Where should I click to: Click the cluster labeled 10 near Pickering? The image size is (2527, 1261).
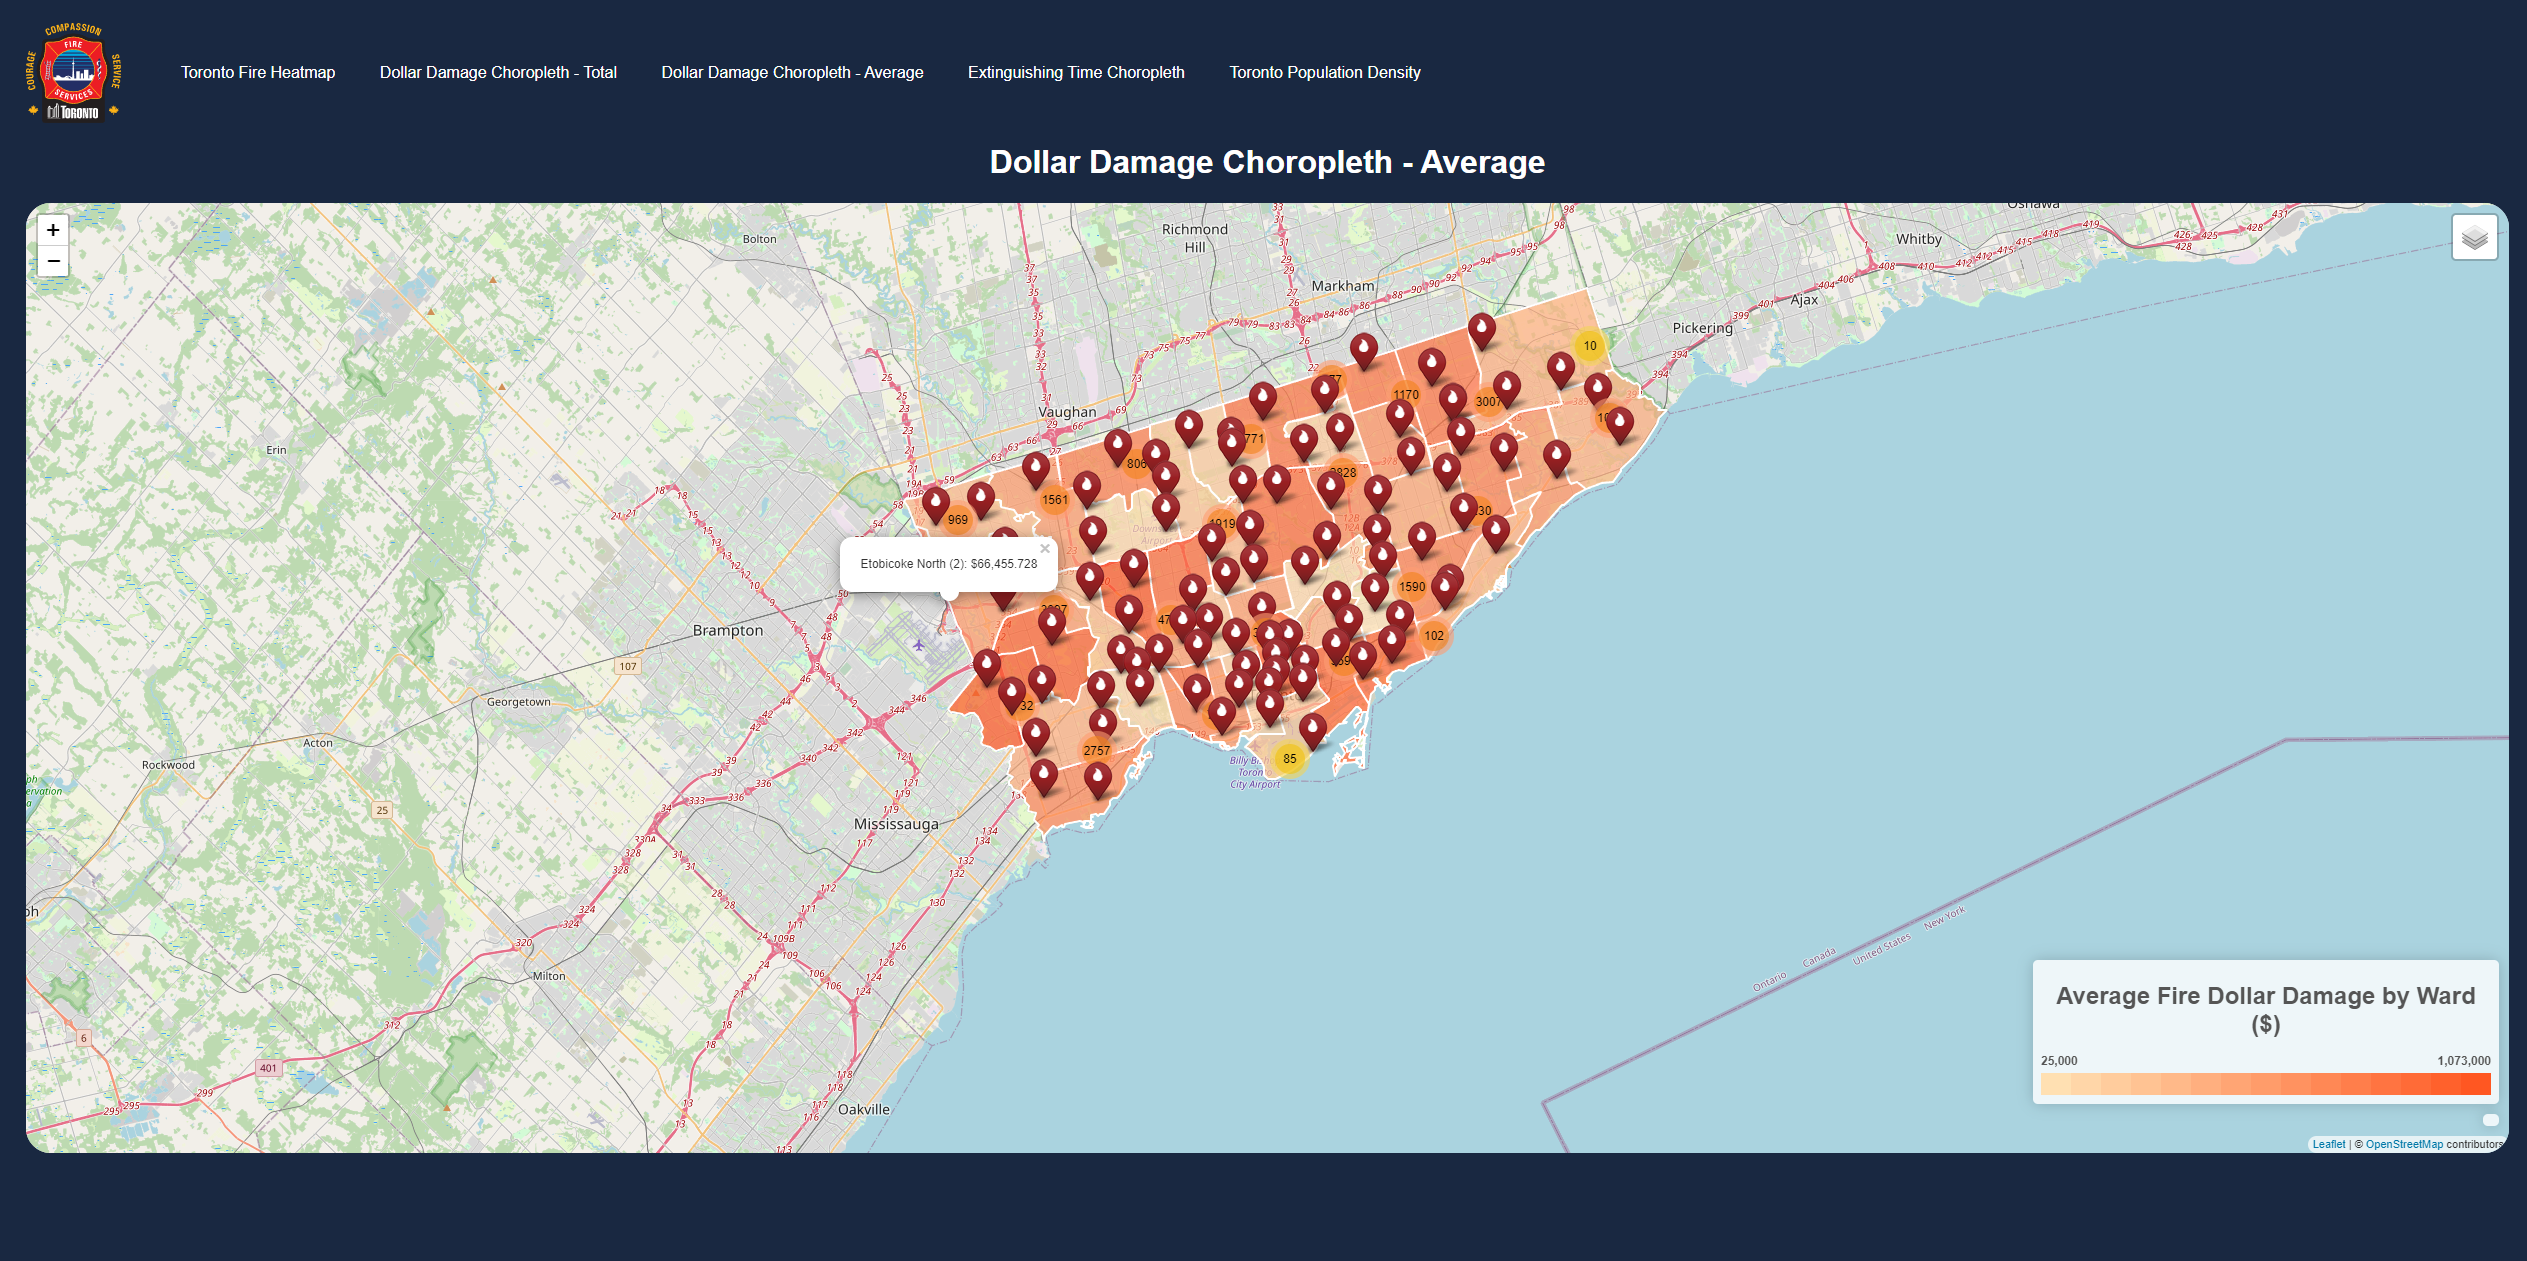pos(1590,344)
